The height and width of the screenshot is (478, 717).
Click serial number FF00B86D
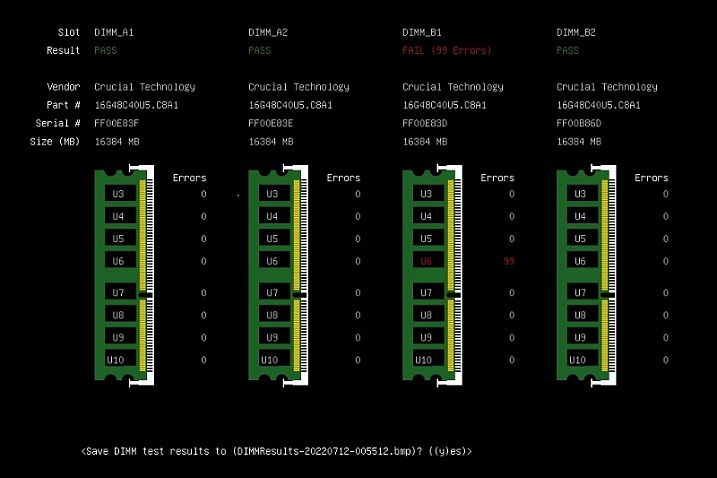[579, 123]
